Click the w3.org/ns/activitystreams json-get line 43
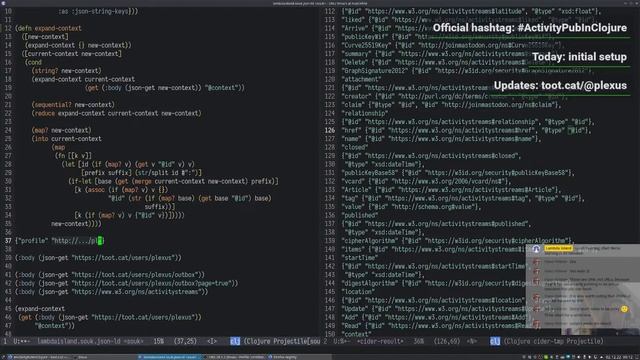This screenshot has width=640, height=360. pyautogui.click(x=111, y=292)
